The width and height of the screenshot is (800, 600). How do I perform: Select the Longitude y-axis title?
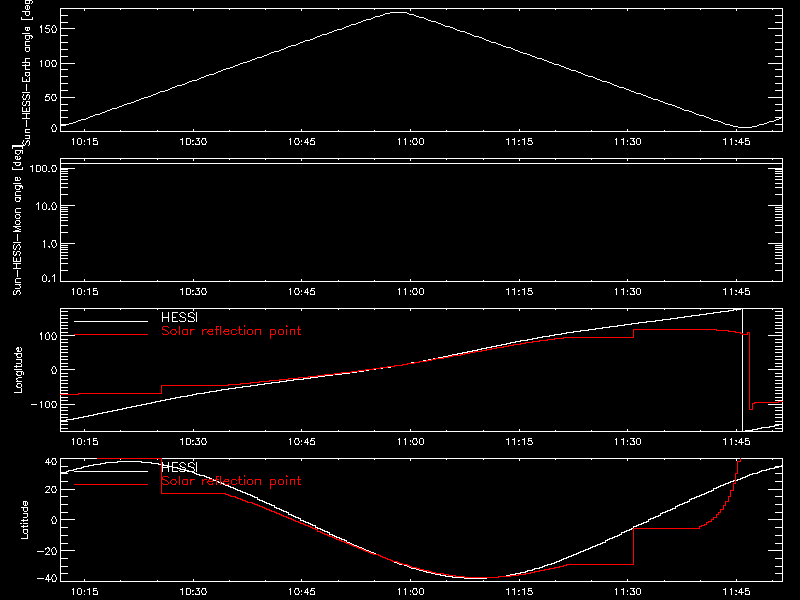point(18,370)
